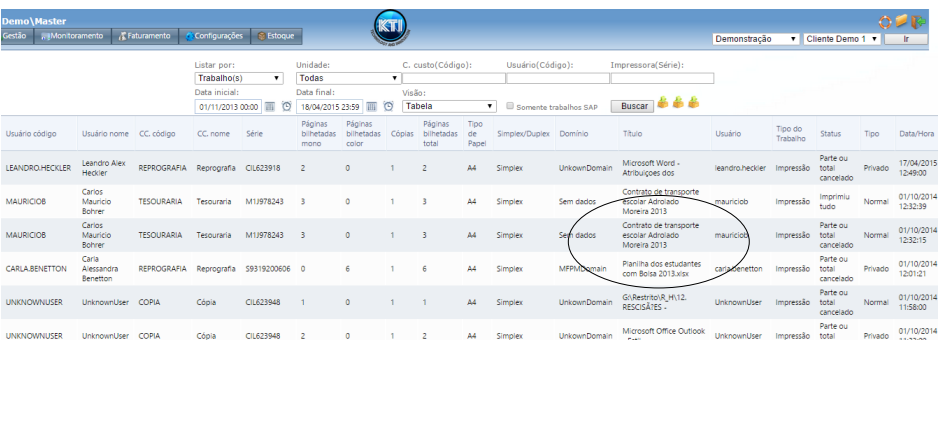Click serial number S9319200606 cell
The width and height of the screenshot is (943, 435).
pos(268,269)
